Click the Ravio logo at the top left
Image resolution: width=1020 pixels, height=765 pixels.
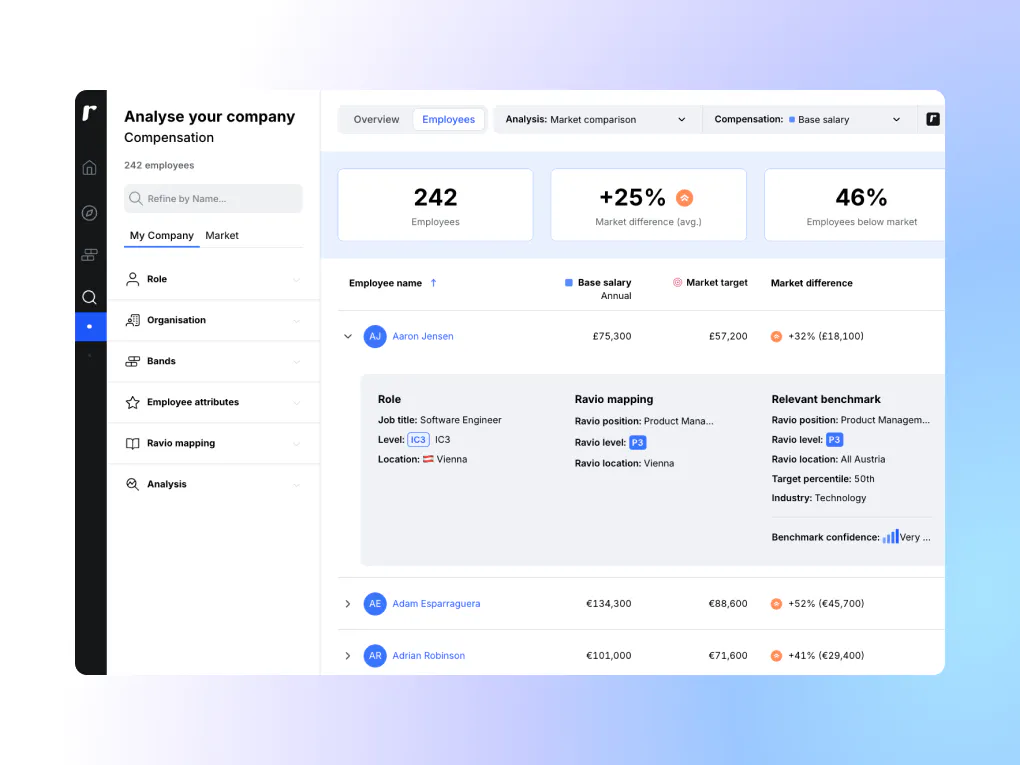(90, 113)
